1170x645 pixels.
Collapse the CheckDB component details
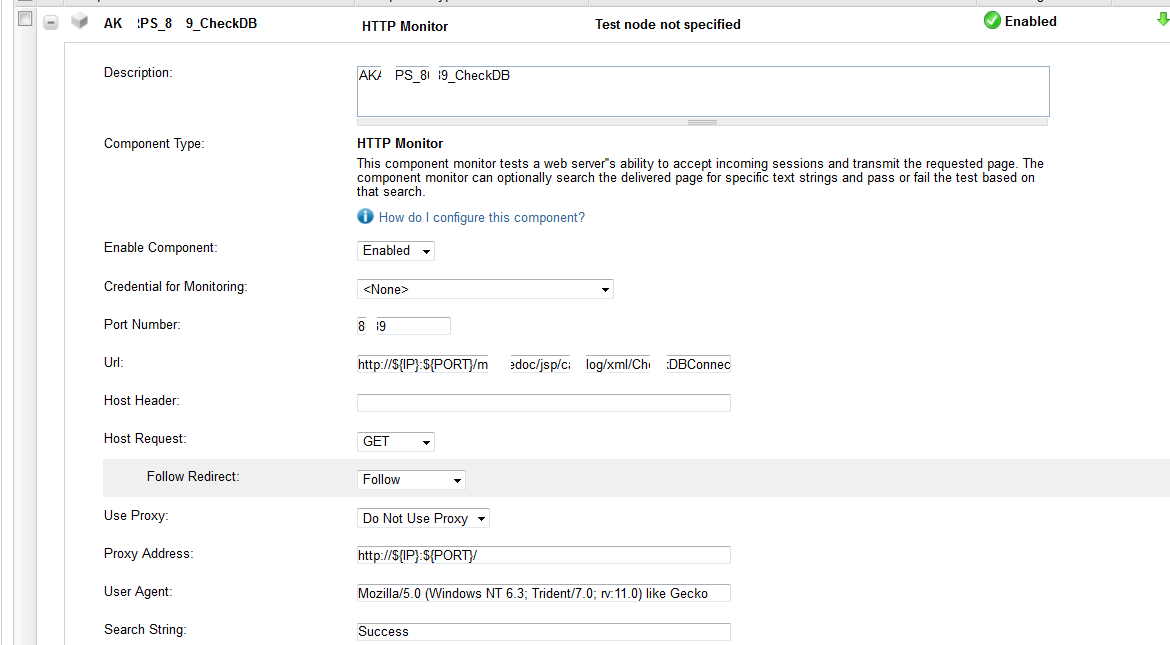[x=51, y=23]
